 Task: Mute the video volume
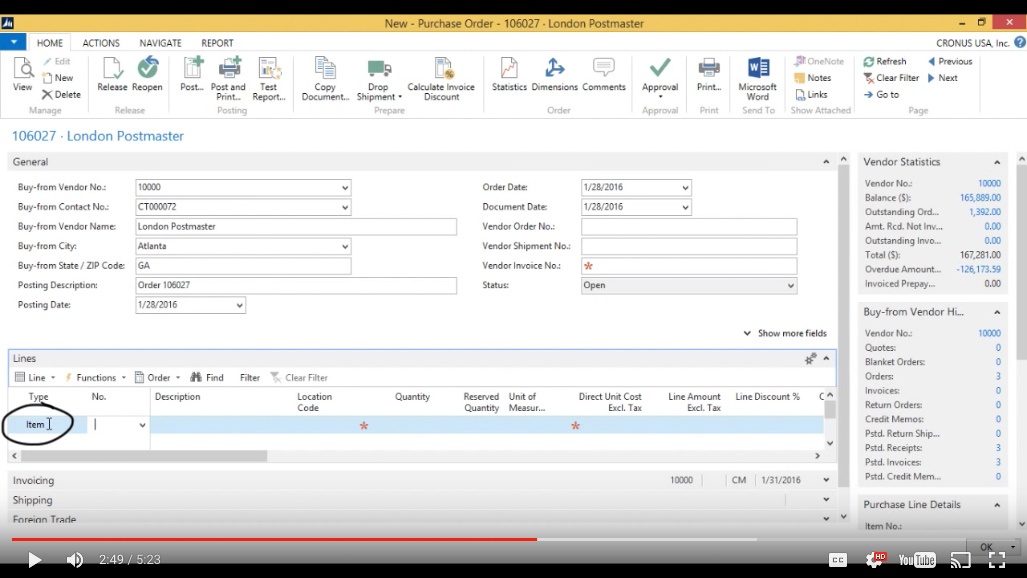tap(75, 560)
